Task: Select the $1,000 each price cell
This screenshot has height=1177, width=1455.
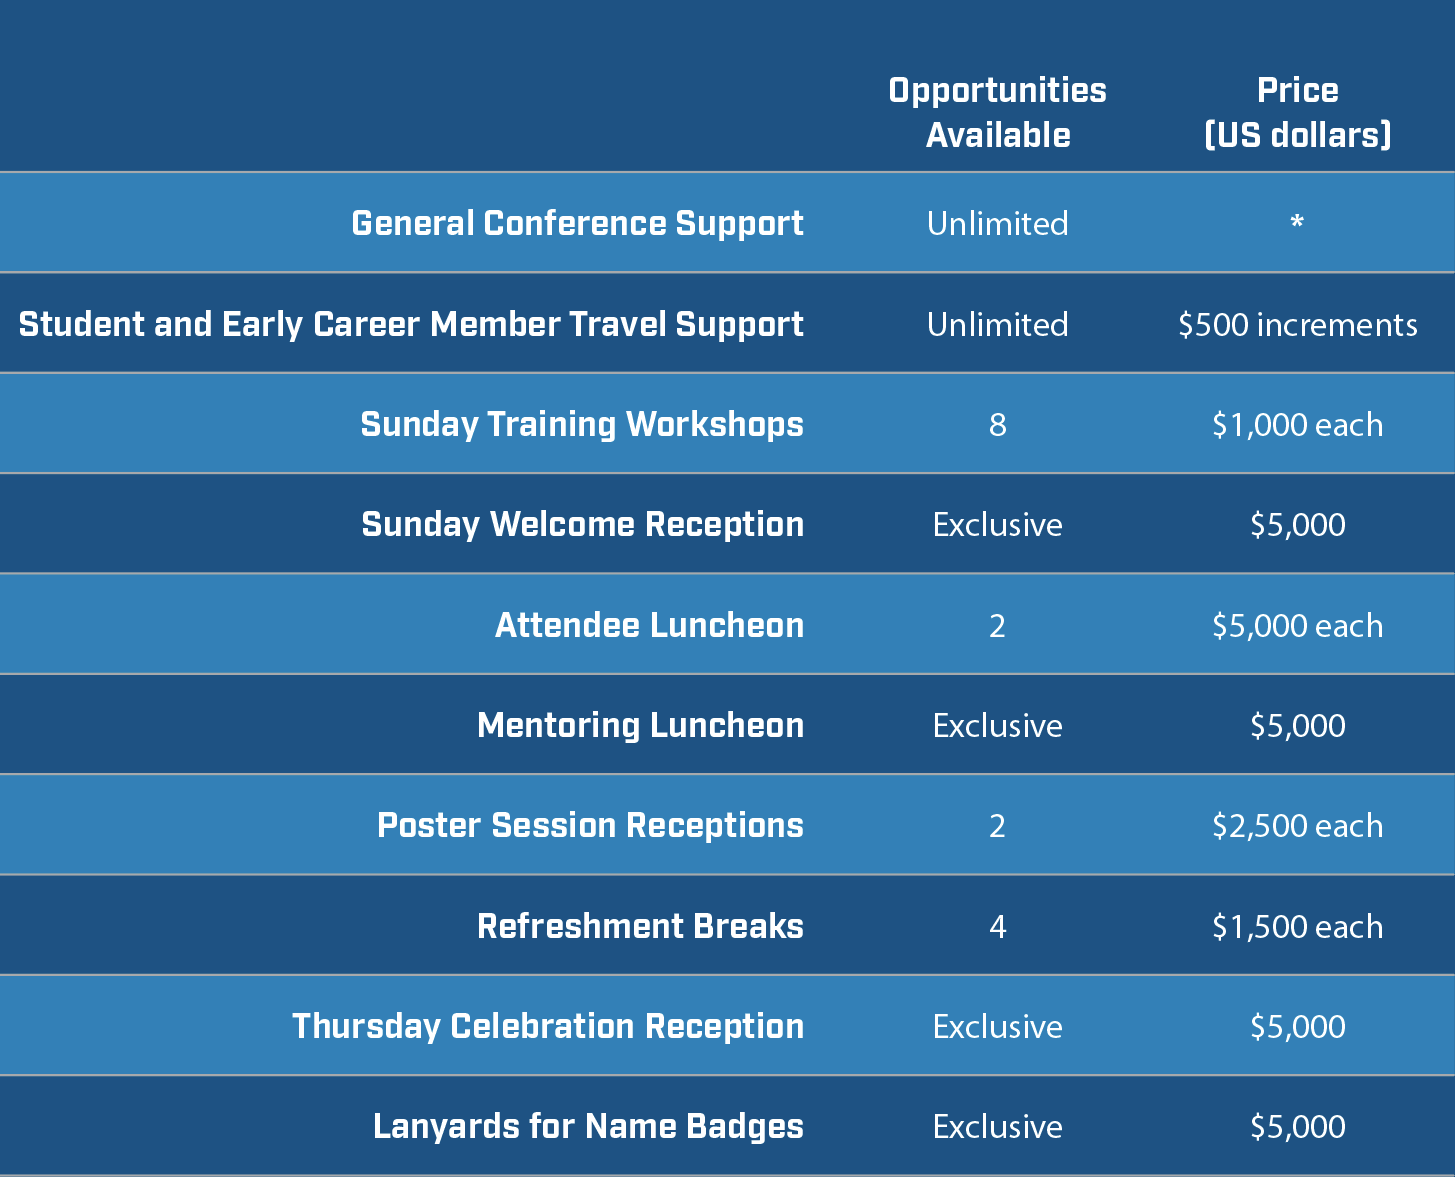Action: 1298,425
